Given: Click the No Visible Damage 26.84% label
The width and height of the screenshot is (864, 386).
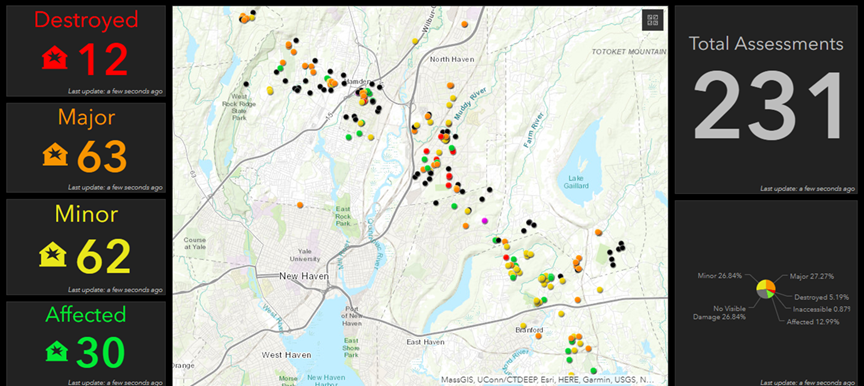Looking at the screenshot, I should click(720, 313).
